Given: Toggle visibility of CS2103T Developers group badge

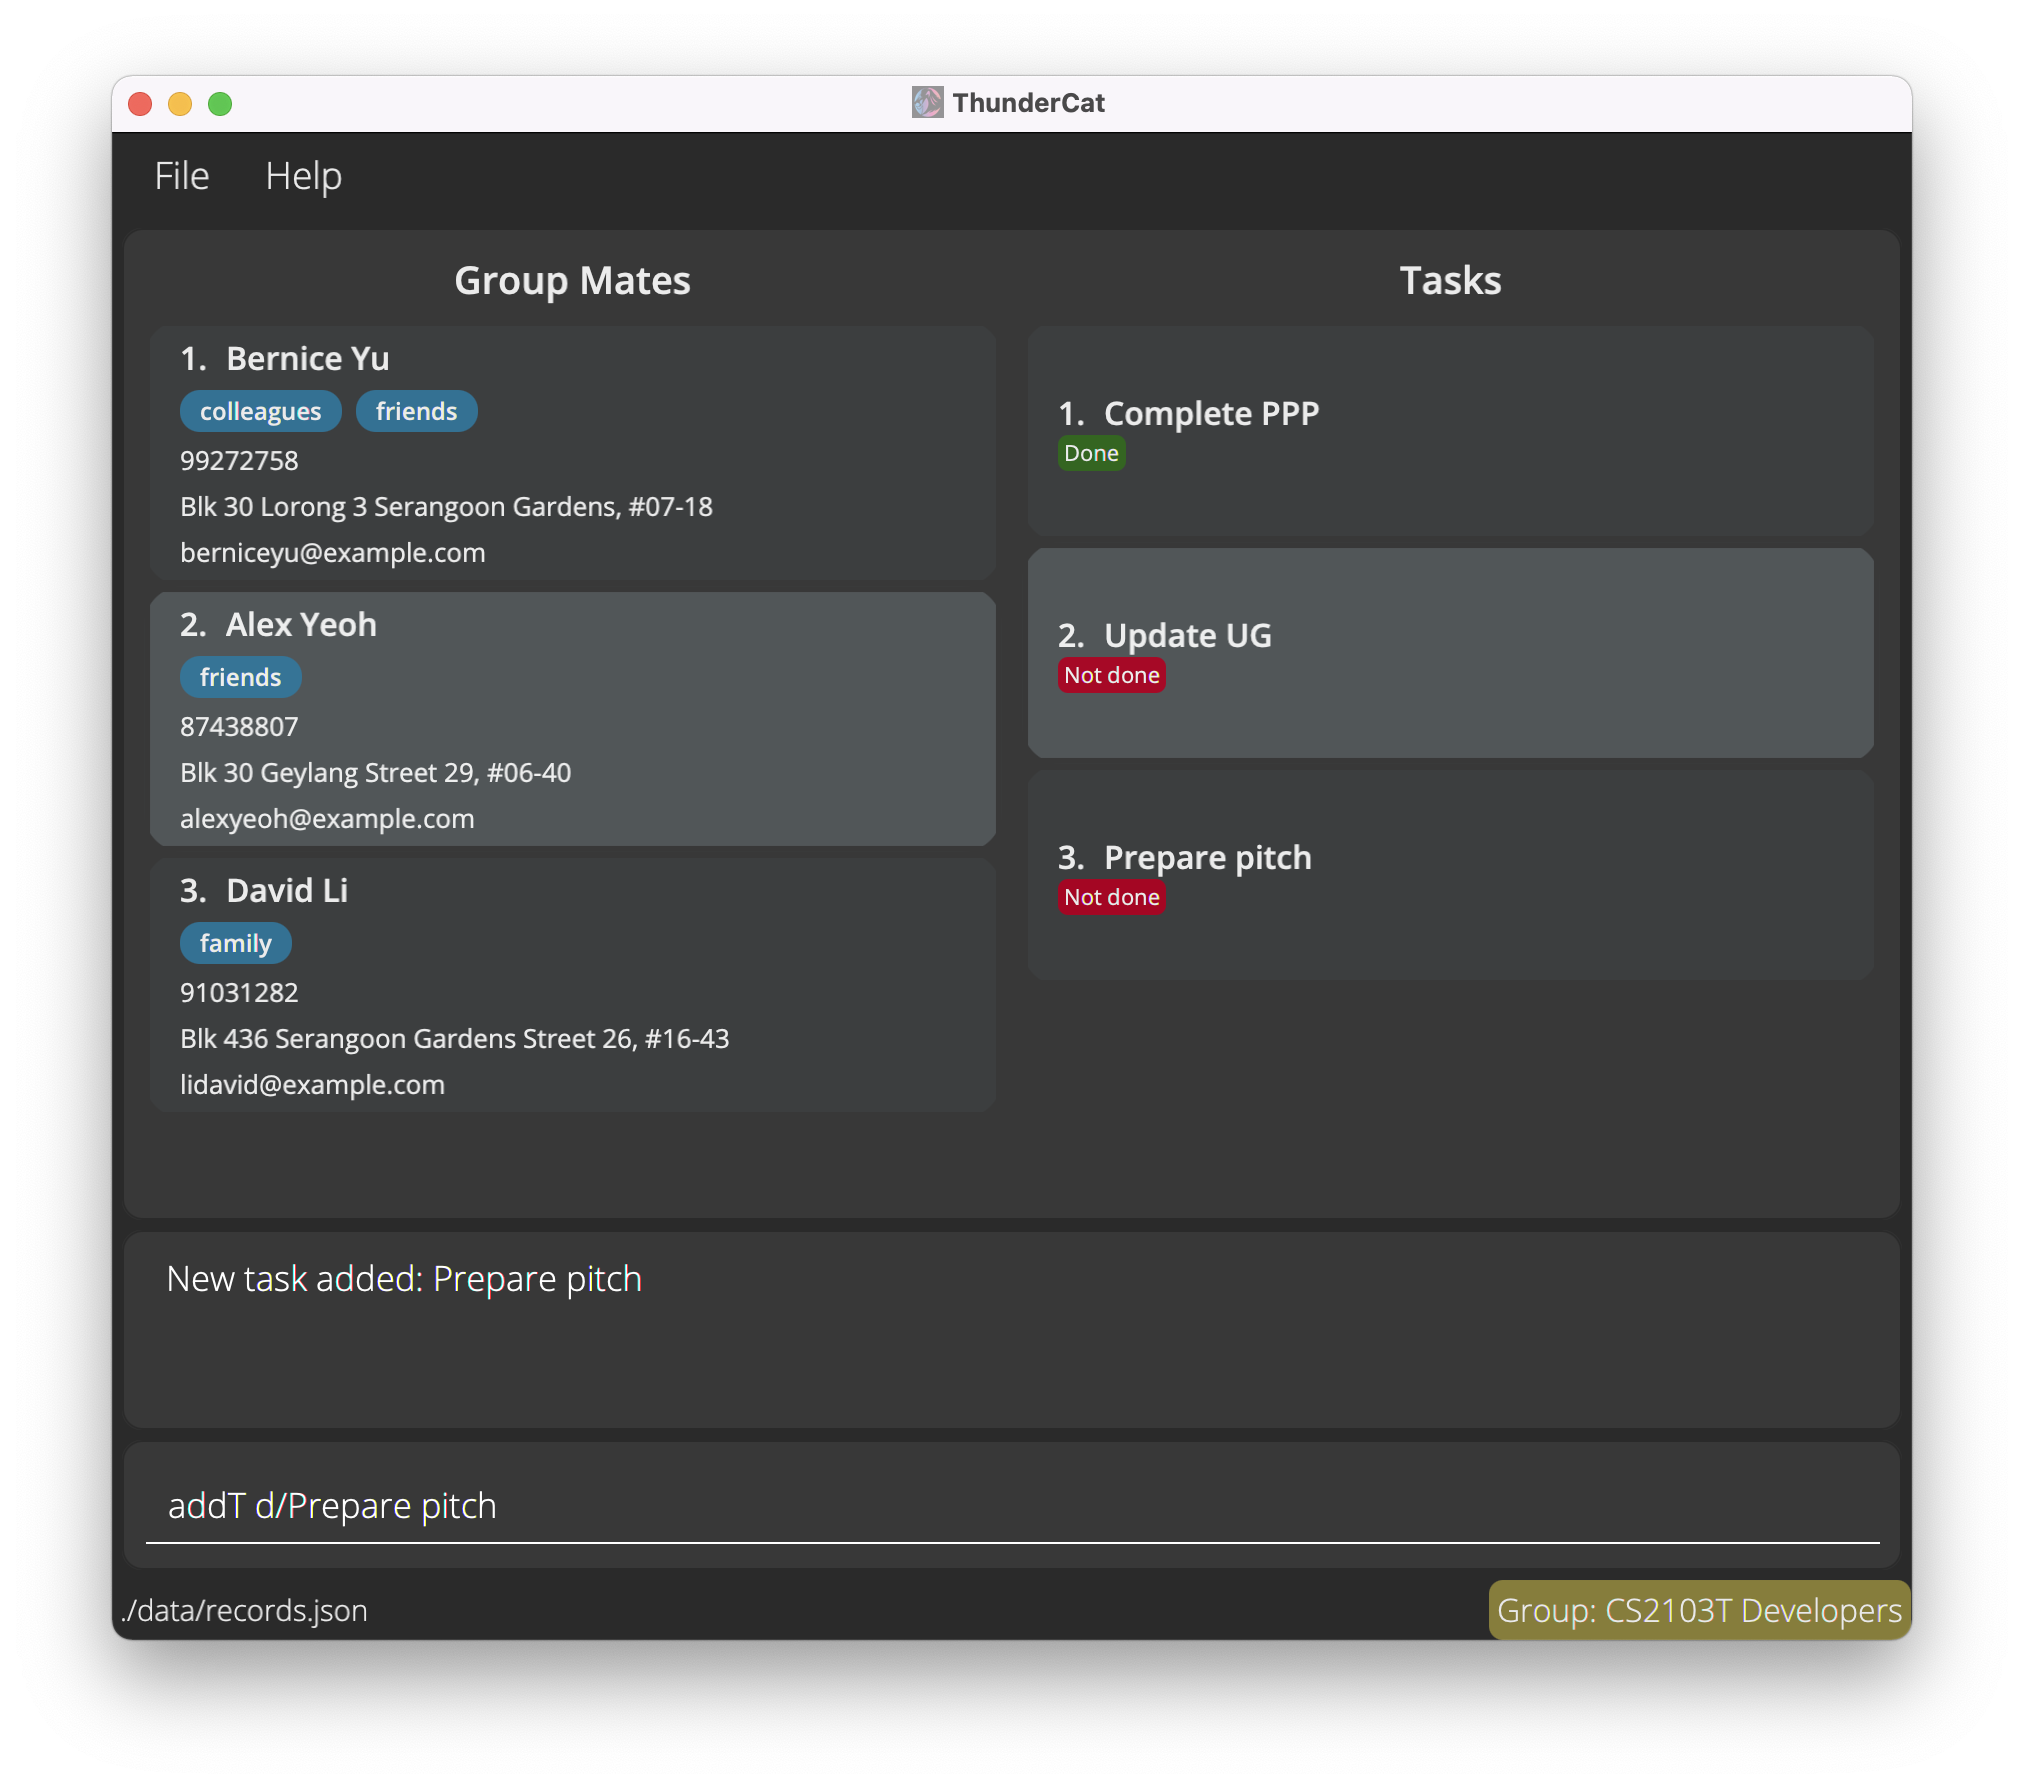Looking at the screenshot, I should pyautogui.click(x=1700, y=1609).
